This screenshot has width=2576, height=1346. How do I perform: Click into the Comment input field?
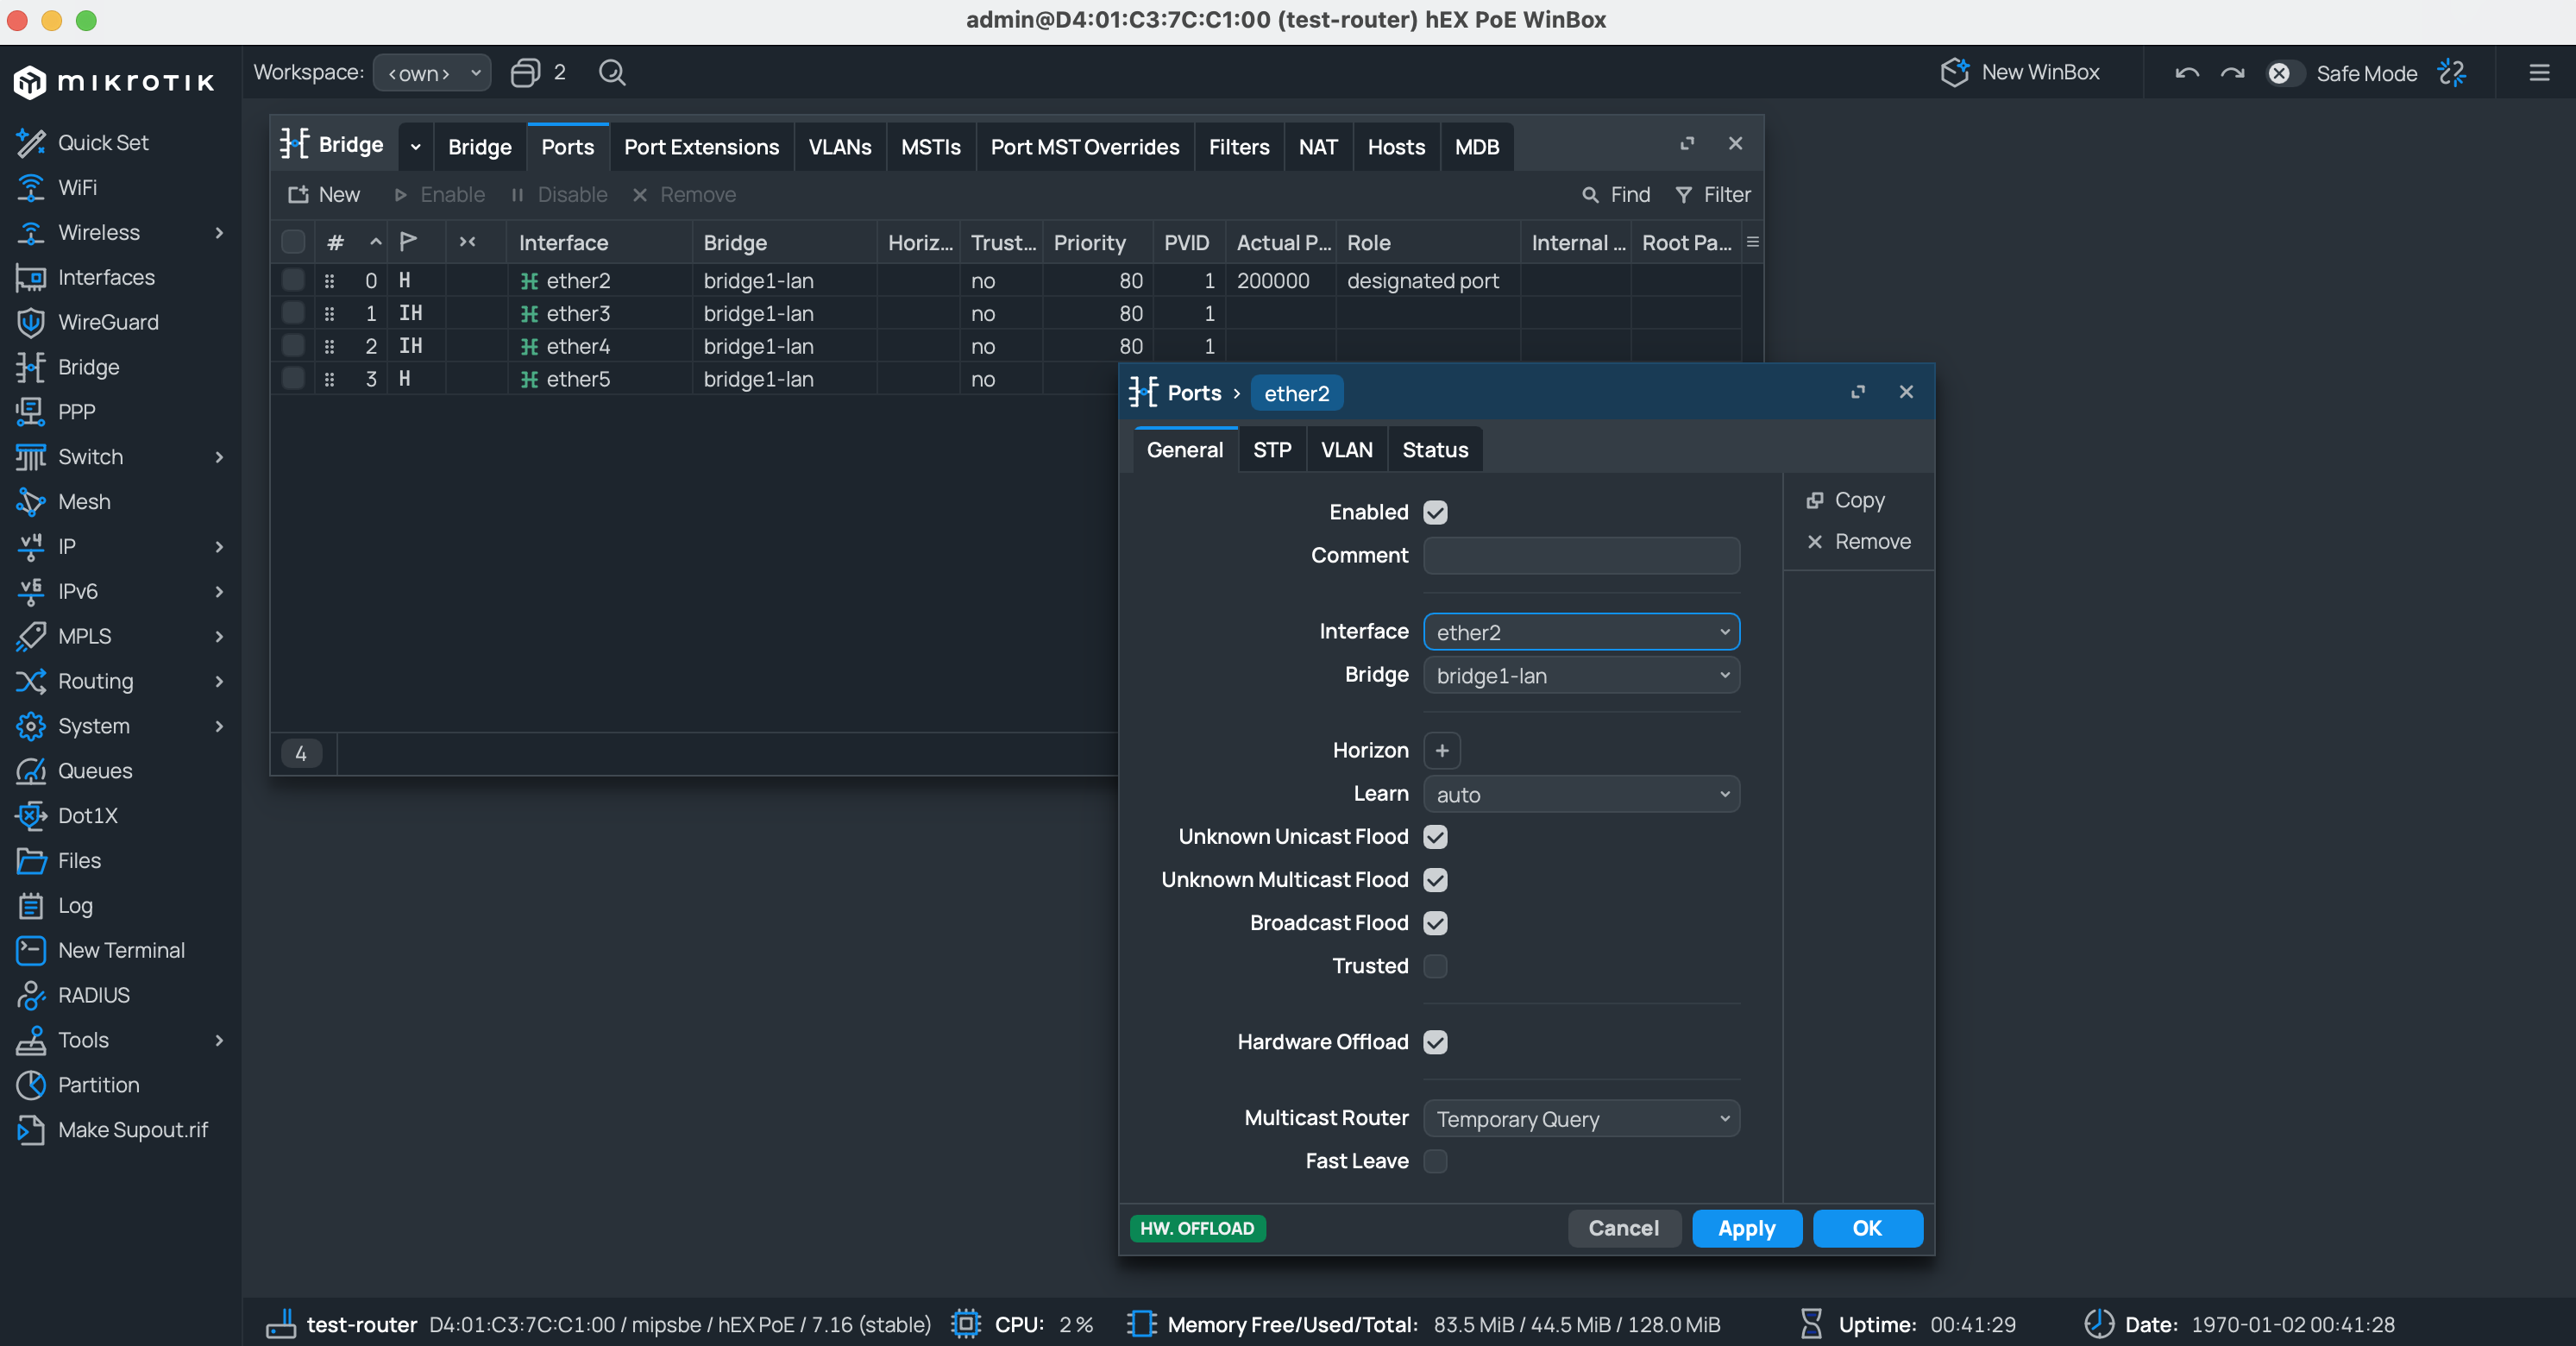tap(1581, 556)
